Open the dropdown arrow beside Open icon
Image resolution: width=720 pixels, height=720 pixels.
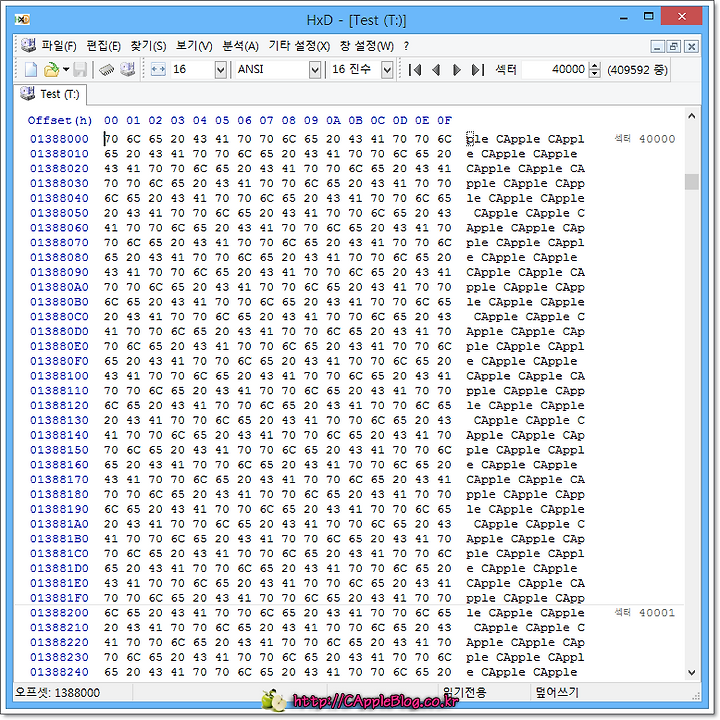click(66, 70)
